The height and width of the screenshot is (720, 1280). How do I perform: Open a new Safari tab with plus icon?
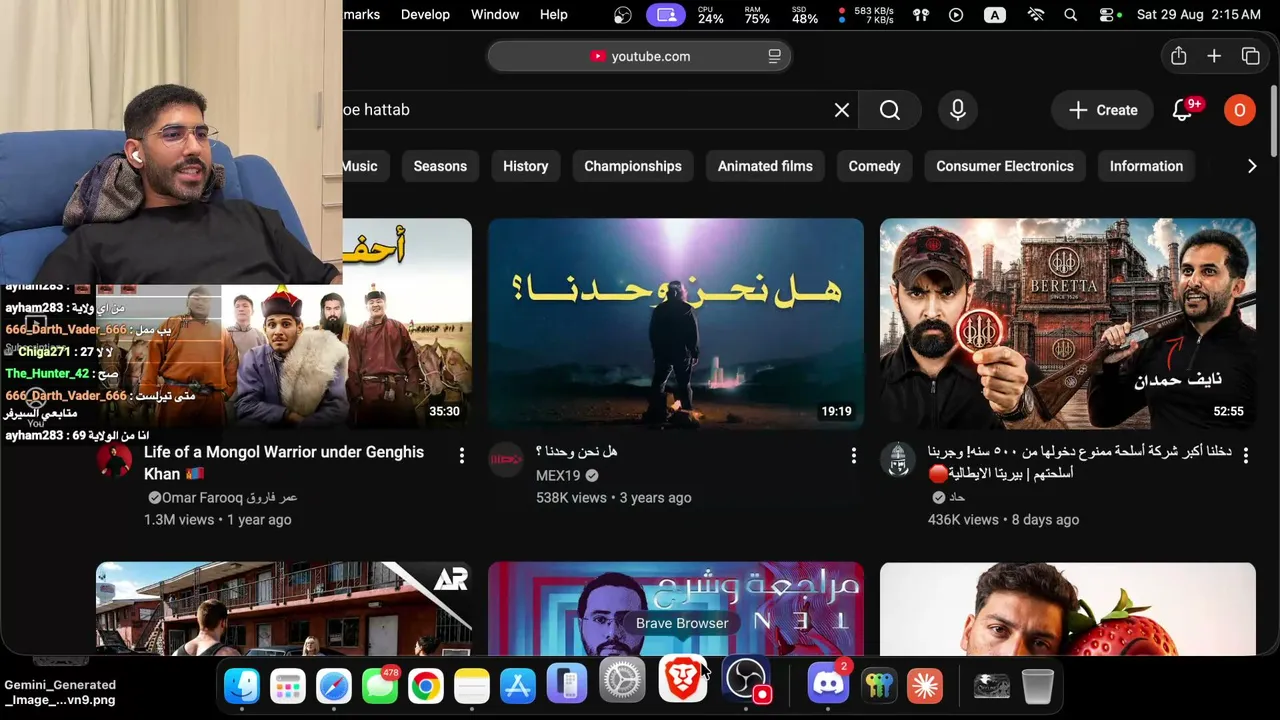(1214, 56)
